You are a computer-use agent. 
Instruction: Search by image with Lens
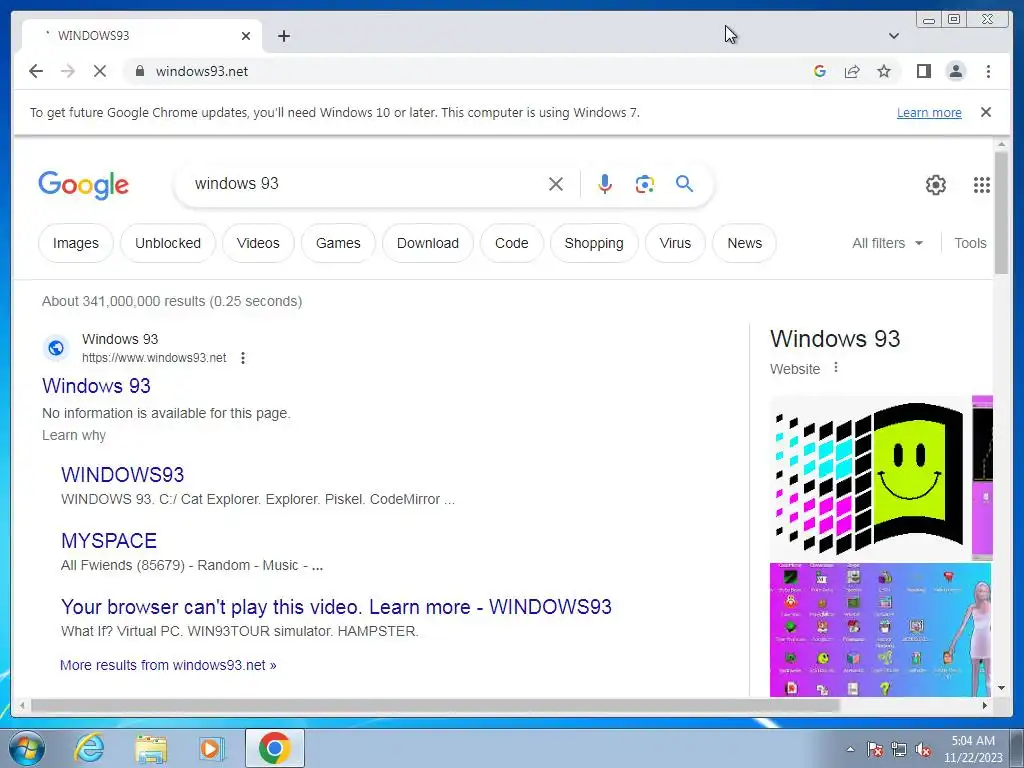[x=645, y=184]
